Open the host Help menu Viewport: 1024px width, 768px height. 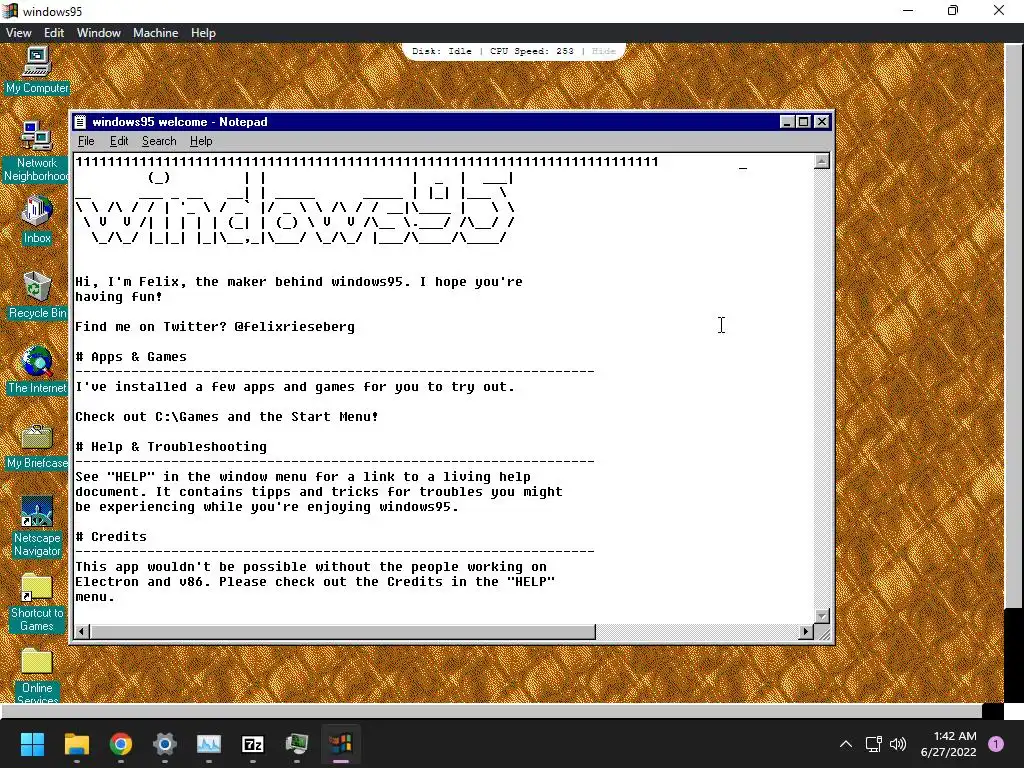203,33
